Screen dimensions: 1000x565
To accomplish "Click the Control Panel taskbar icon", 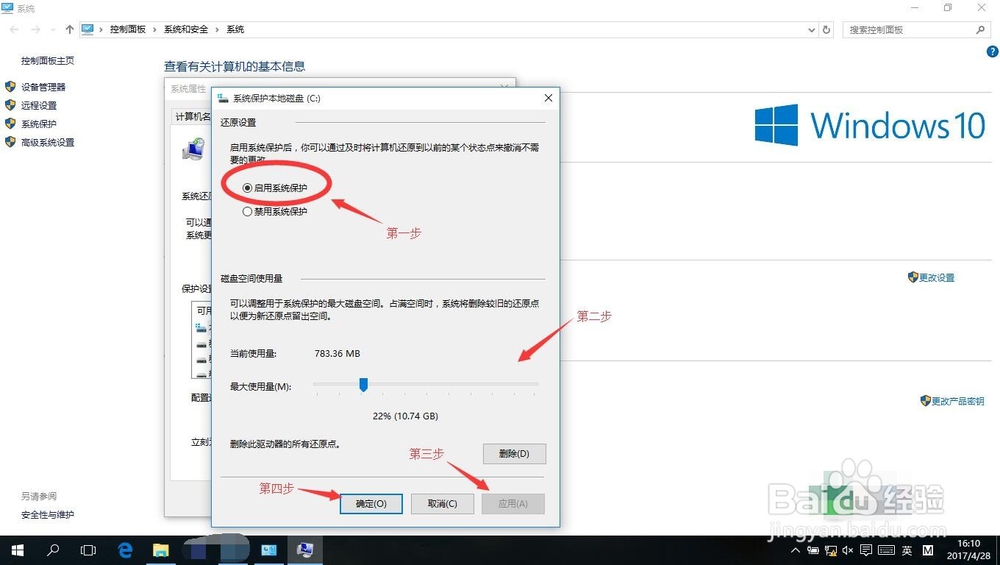I will (x=269, y=550).
